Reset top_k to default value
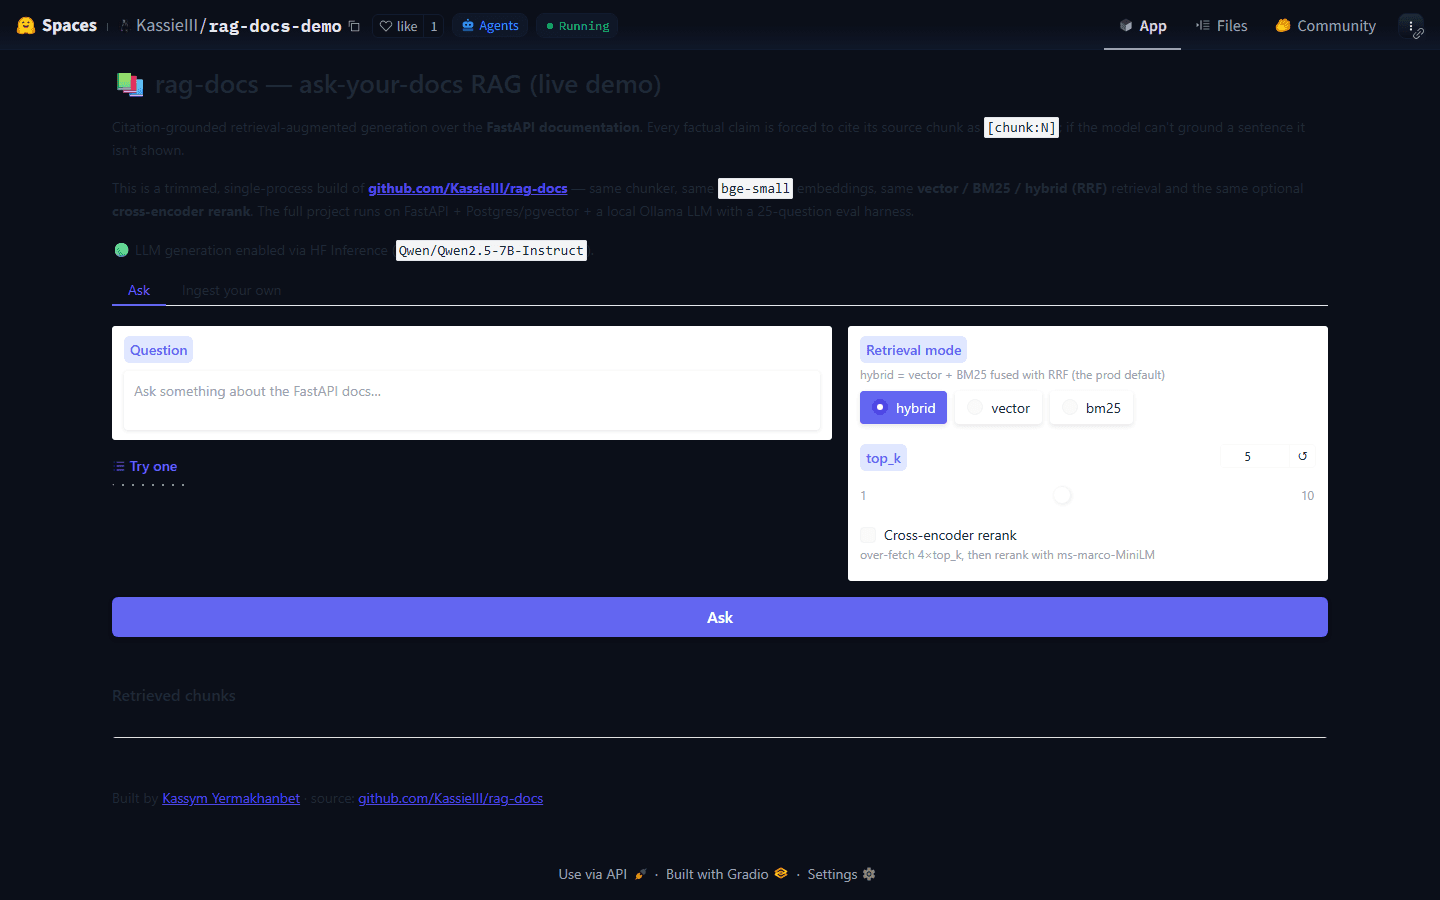 click(x=1303, y=456)
